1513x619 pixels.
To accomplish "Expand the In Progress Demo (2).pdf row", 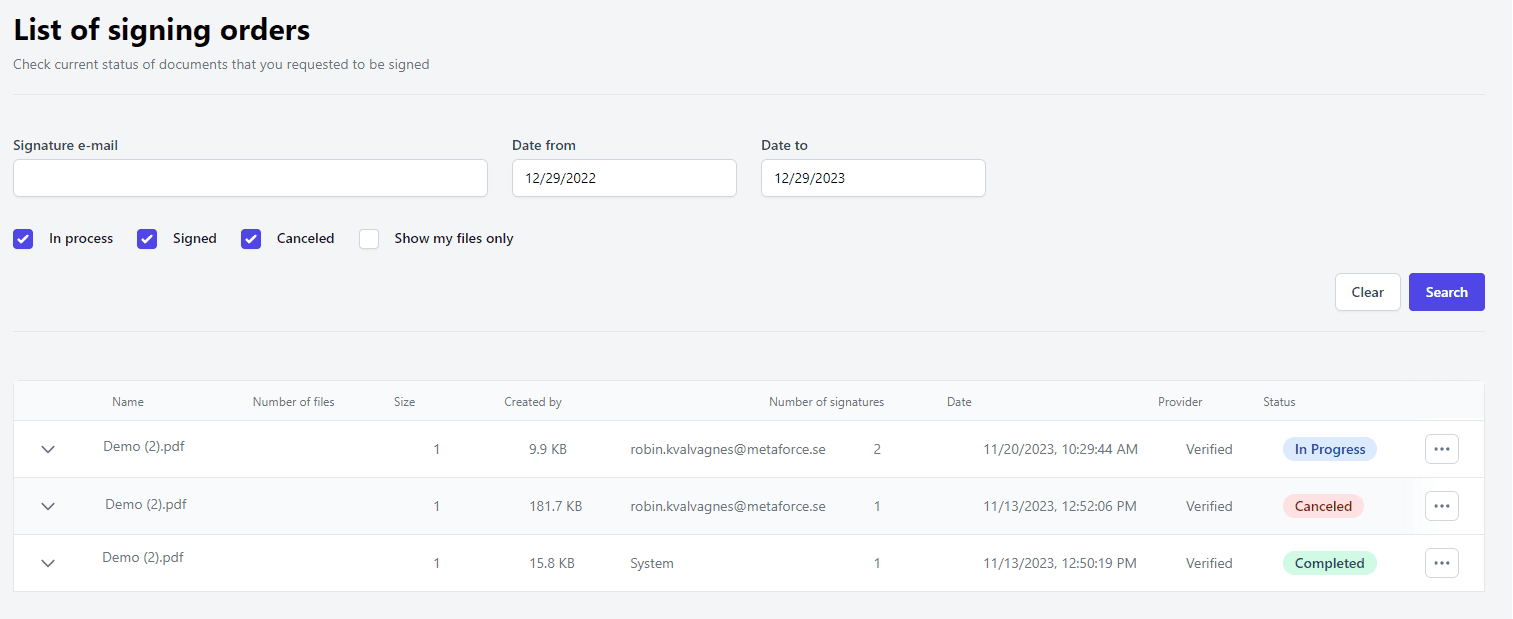I will point(48,449).
